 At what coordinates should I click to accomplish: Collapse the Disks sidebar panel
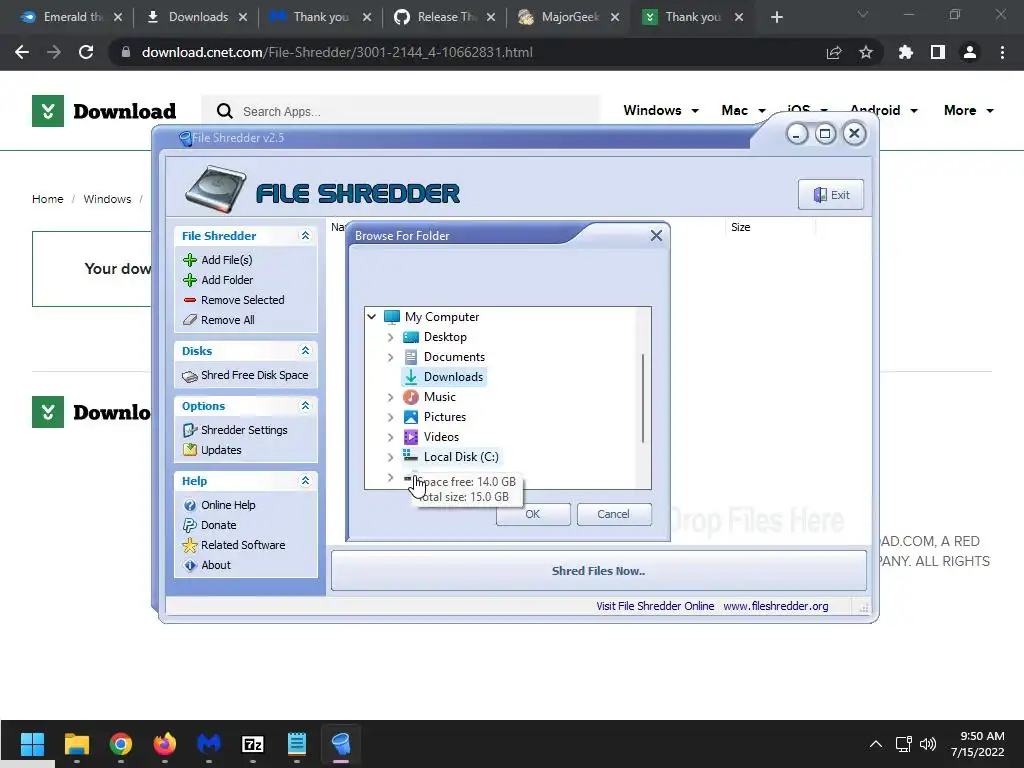[305, 351]
